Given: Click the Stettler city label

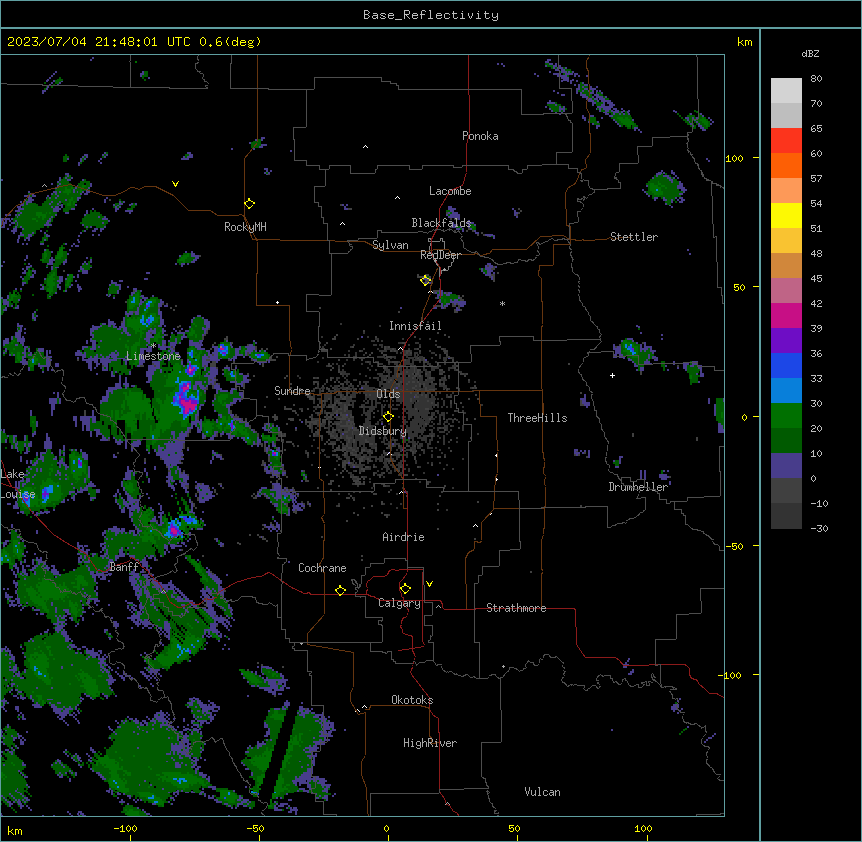Looking at the screenshot, I should tap(634, 237).
